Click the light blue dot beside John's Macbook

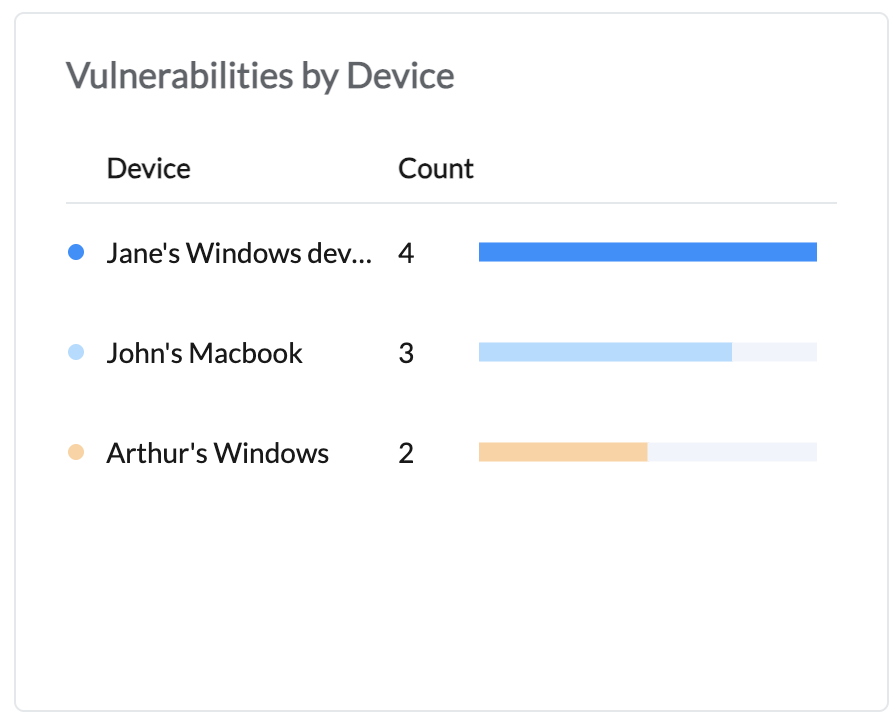(75, 353)
